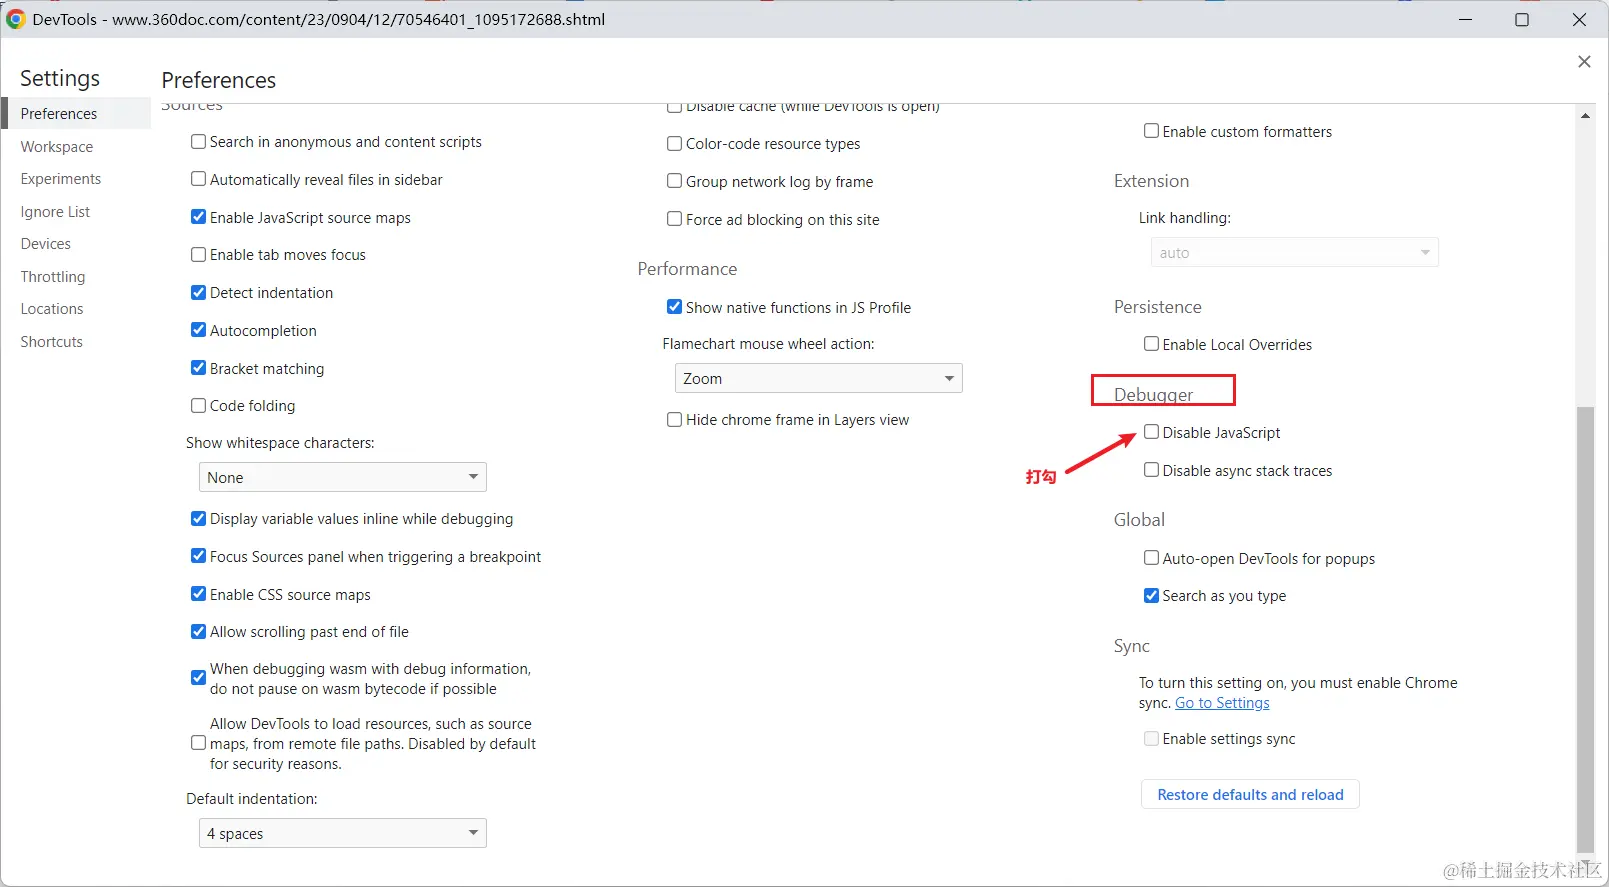Enable the Disable JavaScript checkbox
This screenshot has height=887, width=1609.
coord(1152,432)
